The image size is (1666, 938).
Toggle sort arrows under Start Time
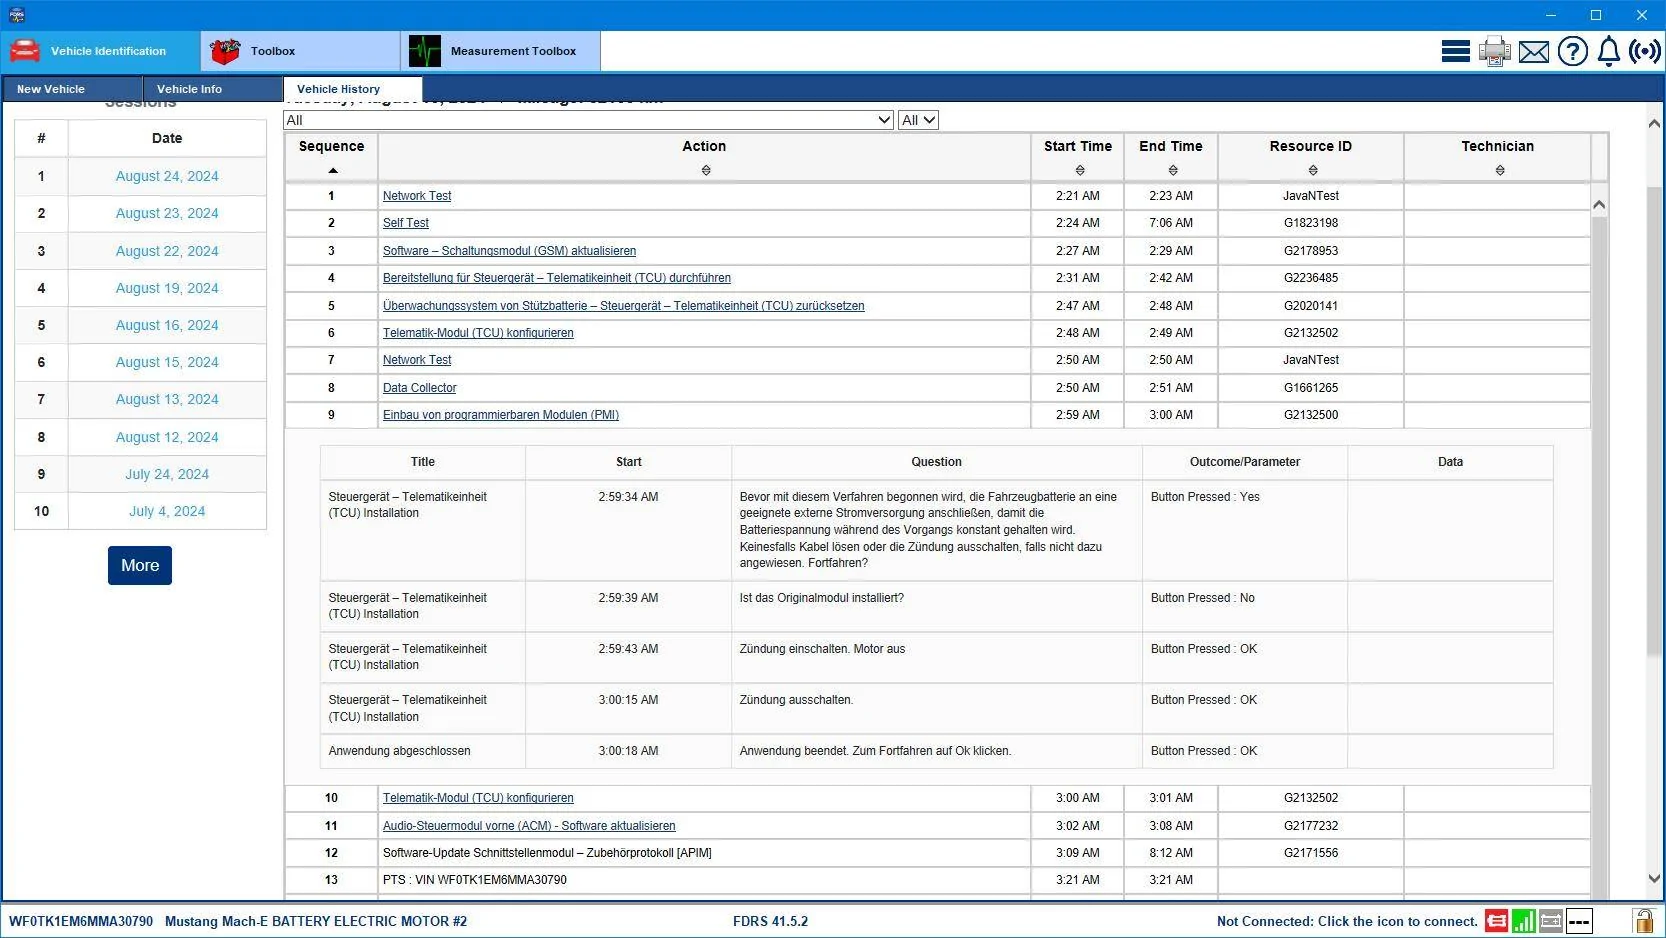(x=1079, y=171)
